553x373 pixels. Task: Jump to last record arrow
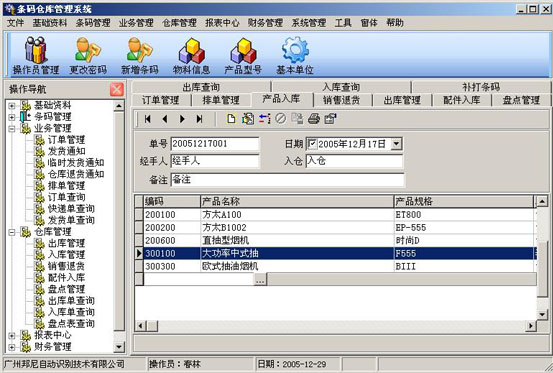199,119
